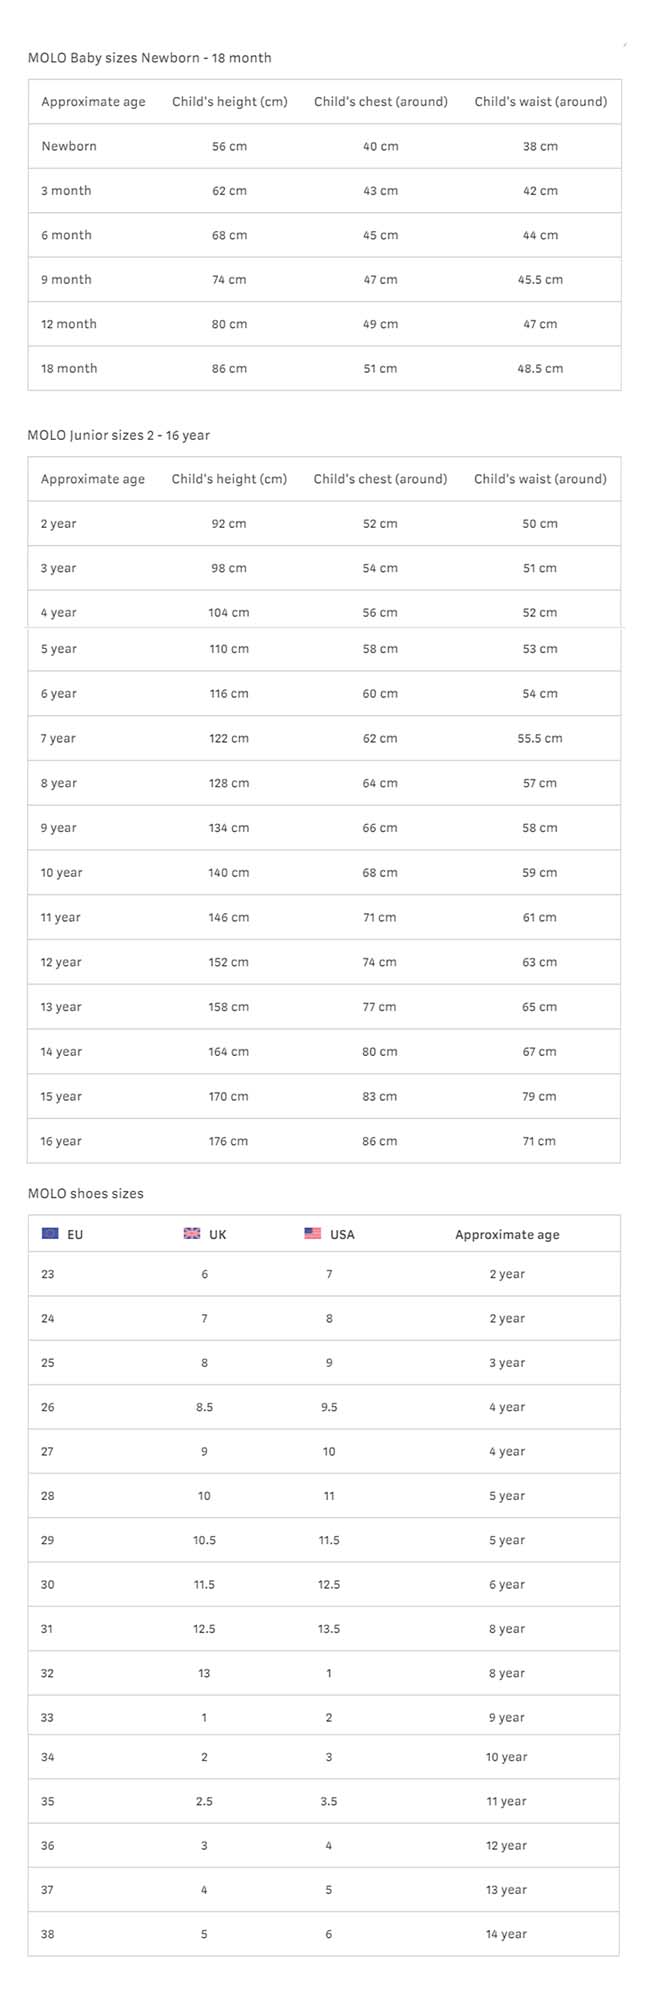This screenshot has width=650, height=2000.
Task: Select the MOLO Baby sizes heading
Action: [x=149, y=58]
